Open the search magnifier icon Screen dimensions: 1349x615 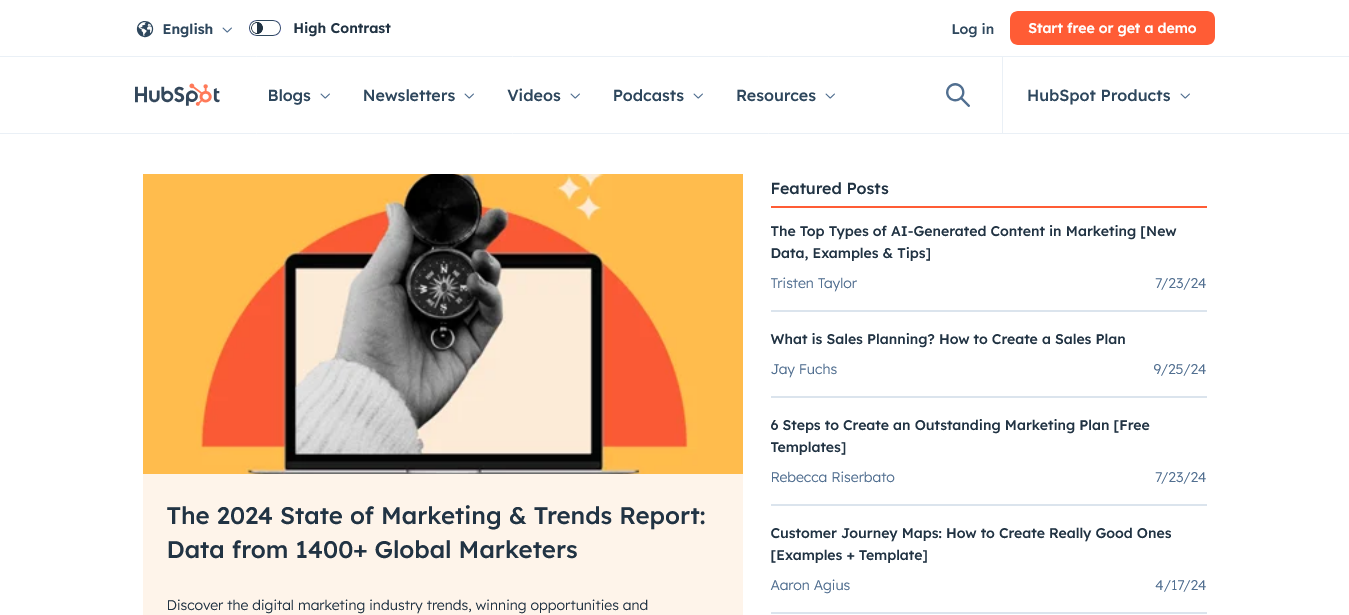pyautogui.click(x=958, y=95)
